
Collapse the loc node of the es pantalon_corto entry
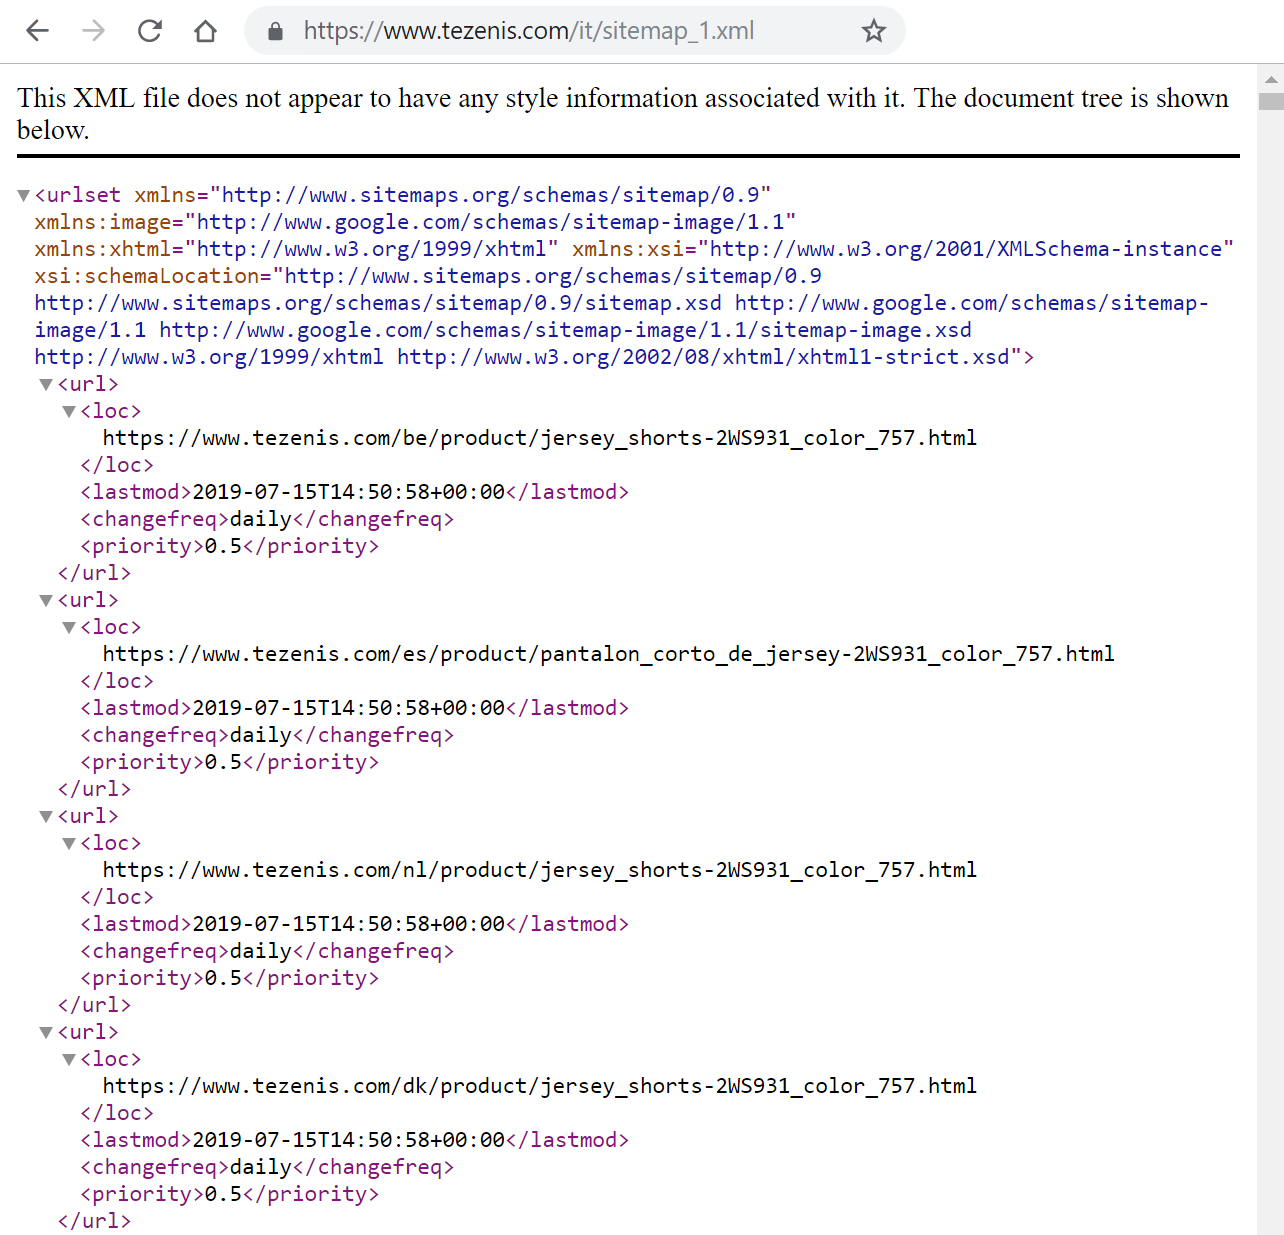point(69,628)
